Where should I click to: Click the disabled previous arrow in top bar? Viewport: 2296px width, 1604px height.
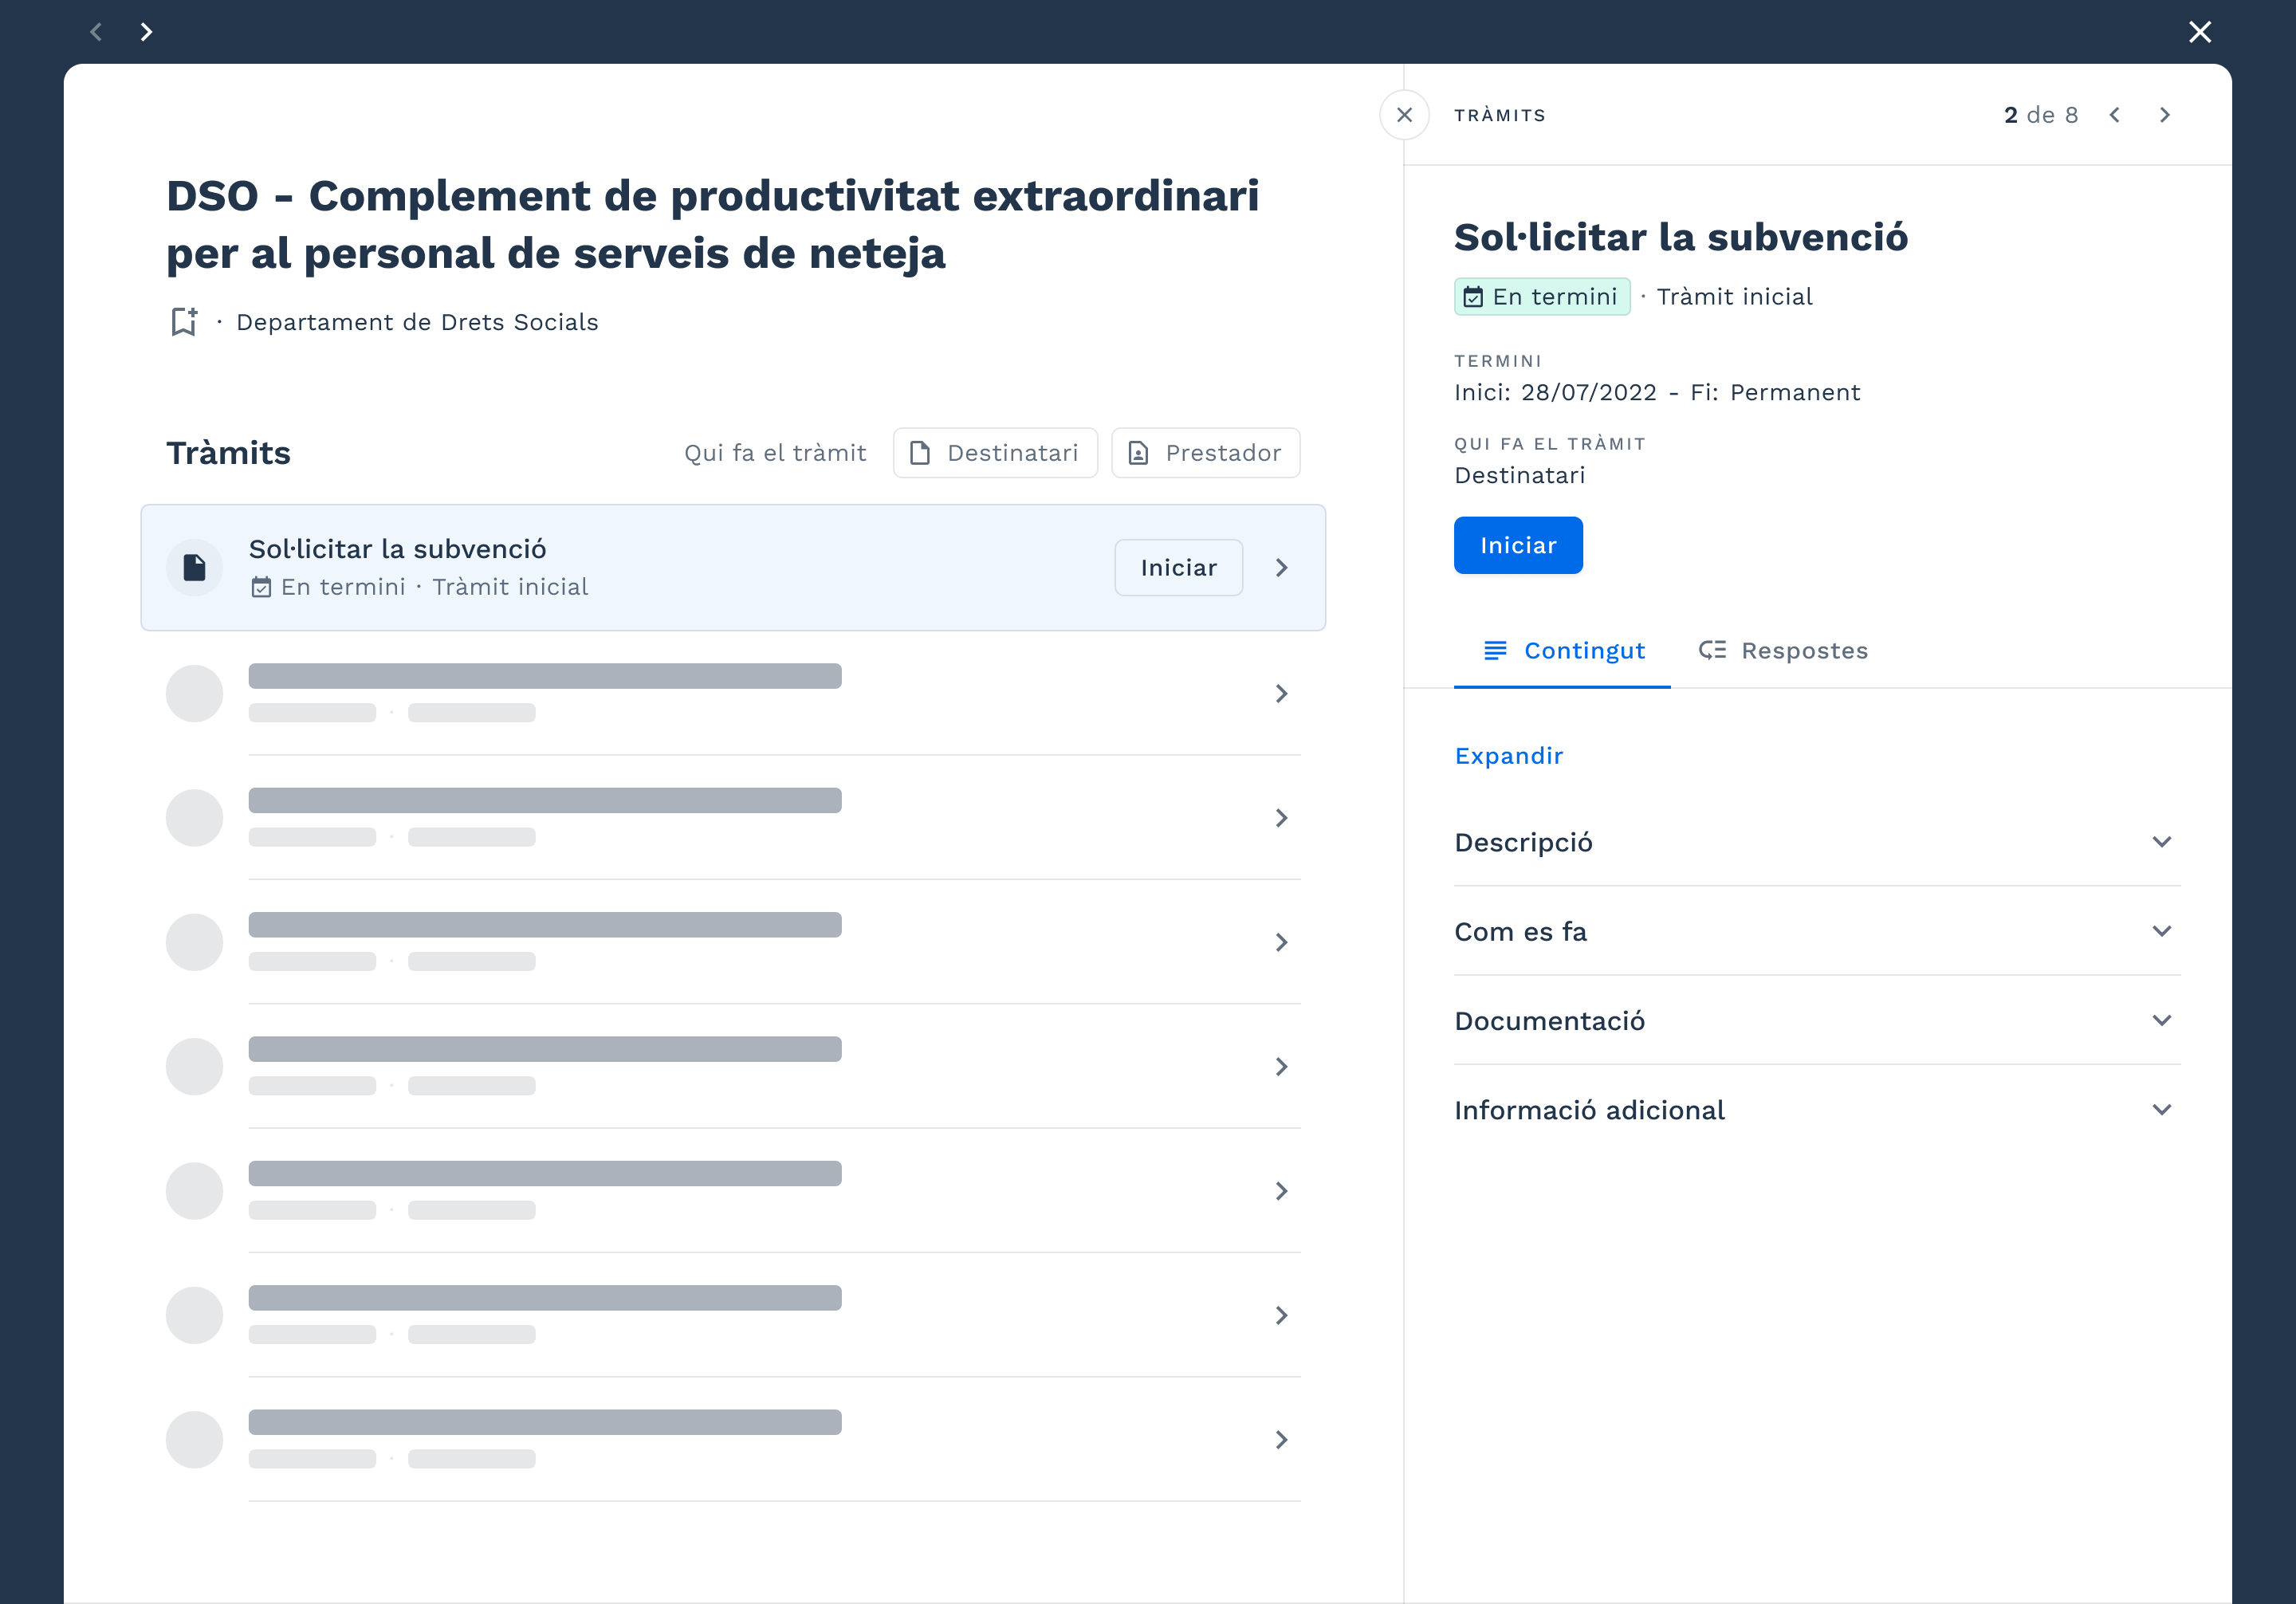[x=96, y=32]
